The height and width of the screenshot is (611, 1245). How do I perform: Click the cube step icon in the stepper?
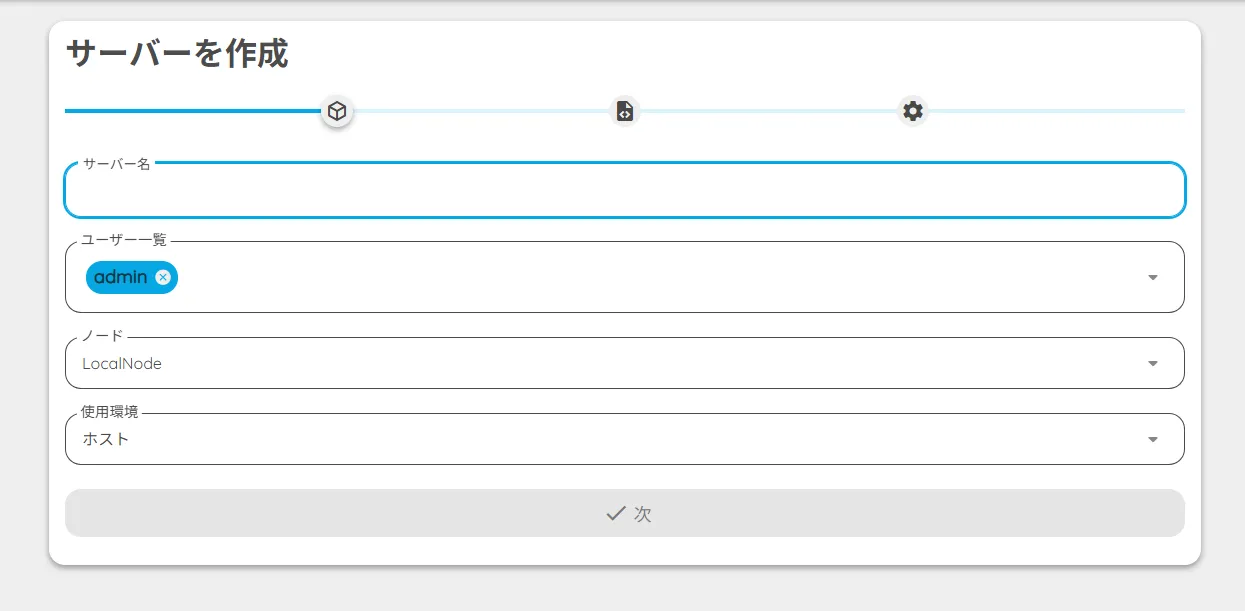(337, 111)
